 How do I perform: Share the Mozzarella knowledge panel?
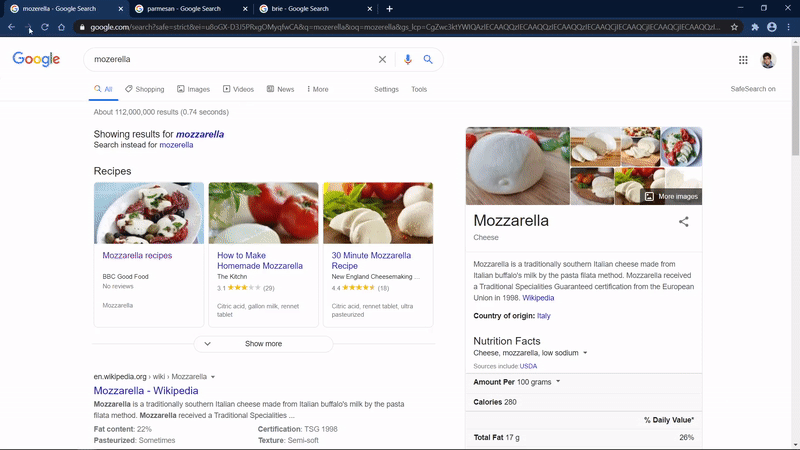point(684,221)
